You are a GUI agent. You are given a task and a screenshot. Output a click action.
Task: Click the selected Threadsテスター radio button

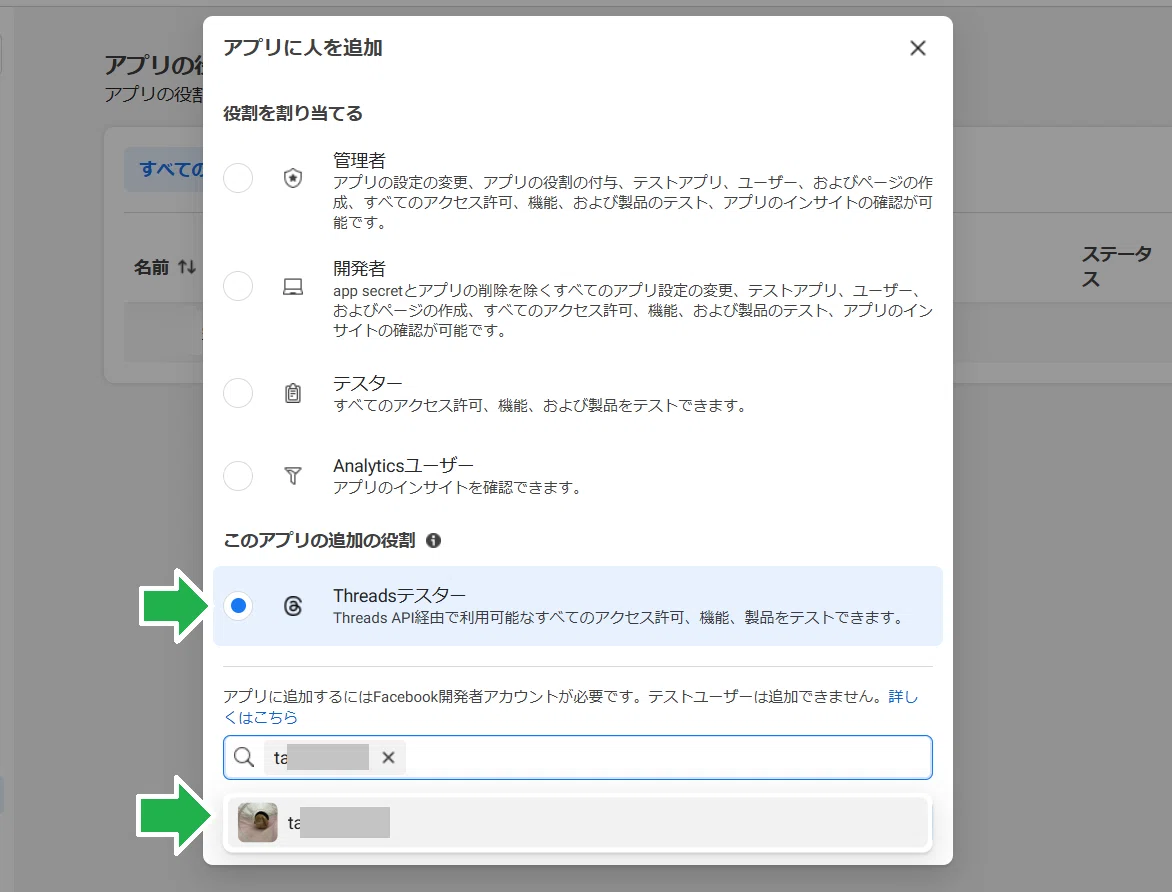coord(238,606)
